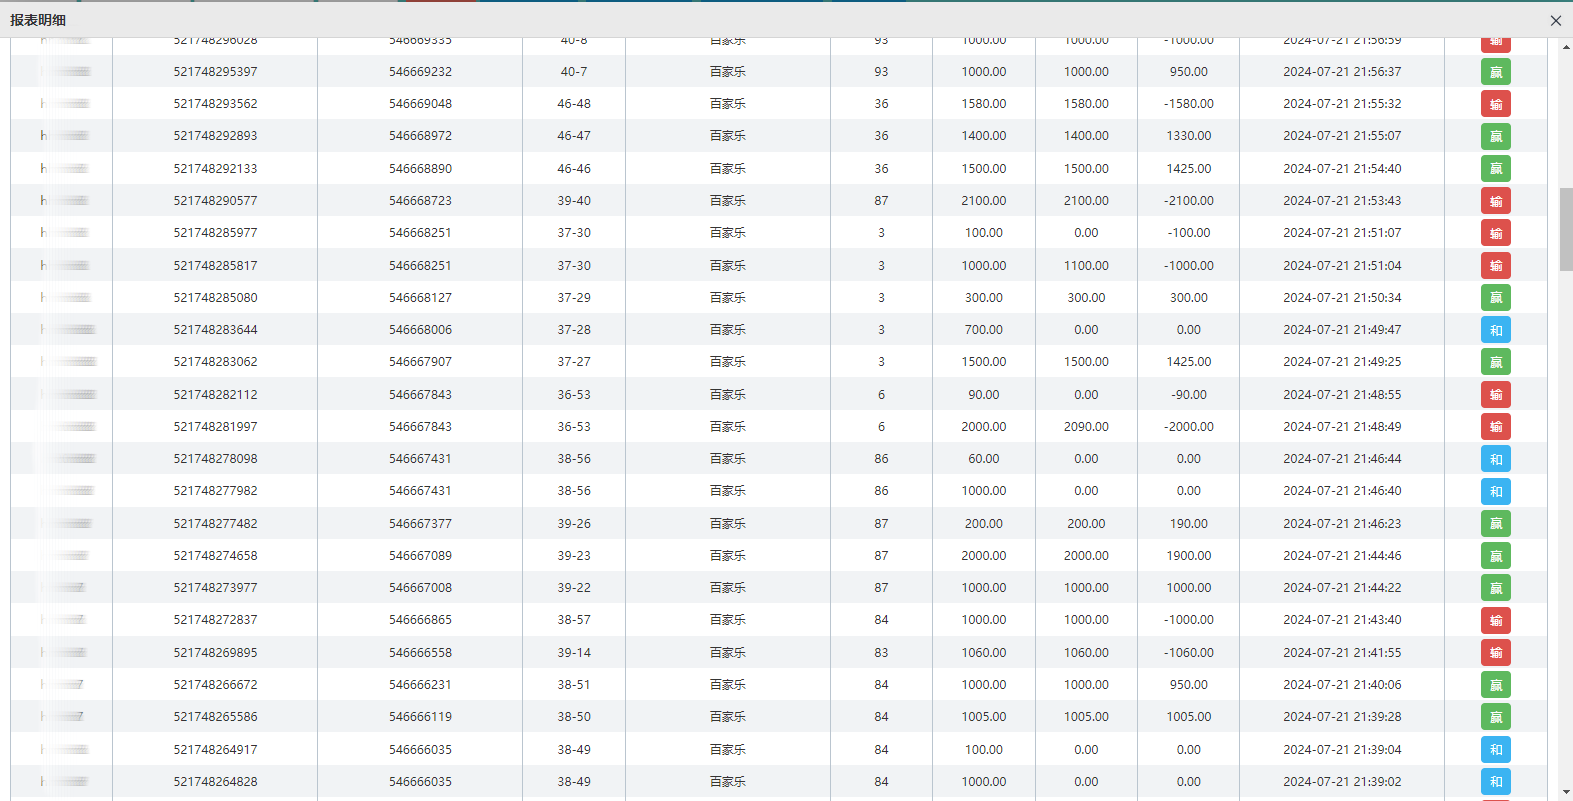Click the 报表明细 dialog title
Screen dimensions: 1573x801
(x=38, y=20)
